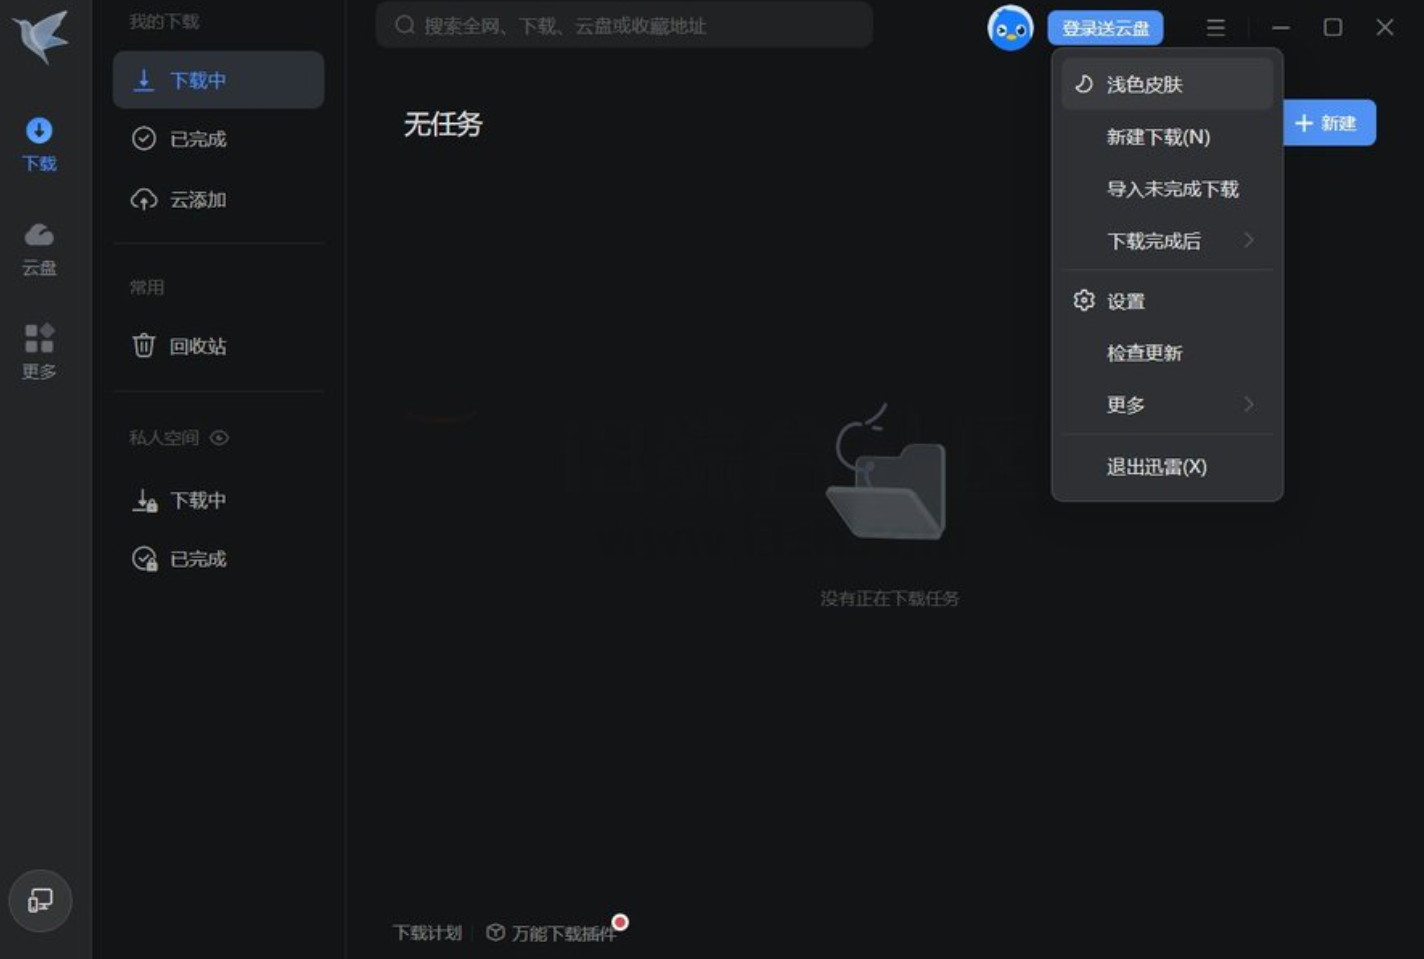This screenshot has height=959, width=1424.
Task: Expand the 下载完成后 submenu
Action: [1167, 241]
